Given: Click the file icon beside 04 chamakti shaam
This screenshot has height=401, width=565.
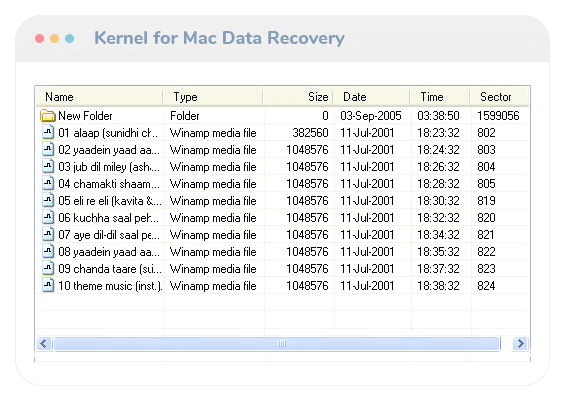Looking at the screenshot, I should click(x=48, y=183).
